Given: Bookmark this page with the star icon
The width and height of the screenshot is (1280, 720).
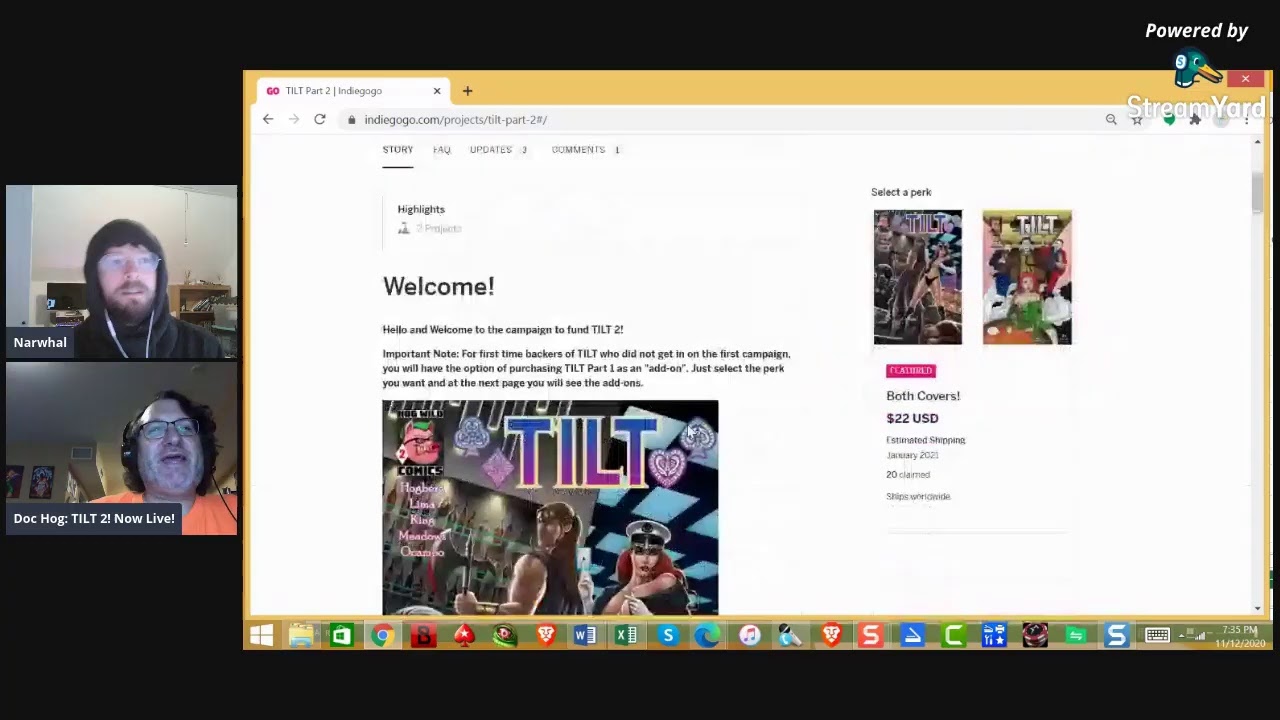Looking at the screenshot, I should (1137, 120).
